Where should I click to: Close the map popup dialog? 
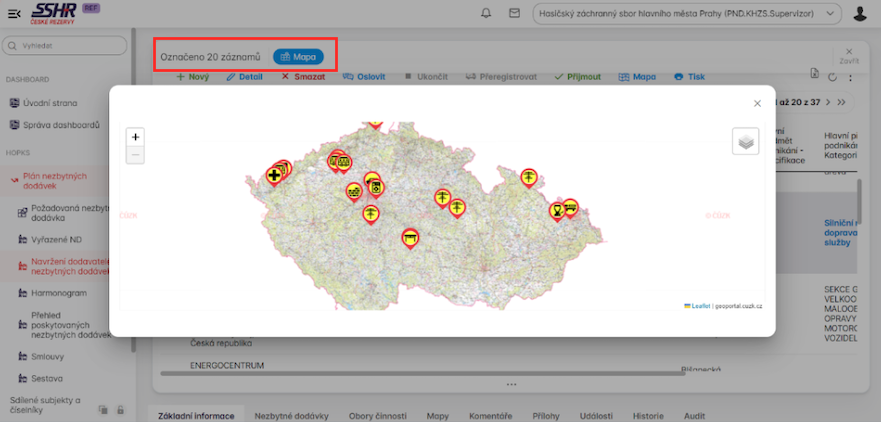[x=757, y=103]
